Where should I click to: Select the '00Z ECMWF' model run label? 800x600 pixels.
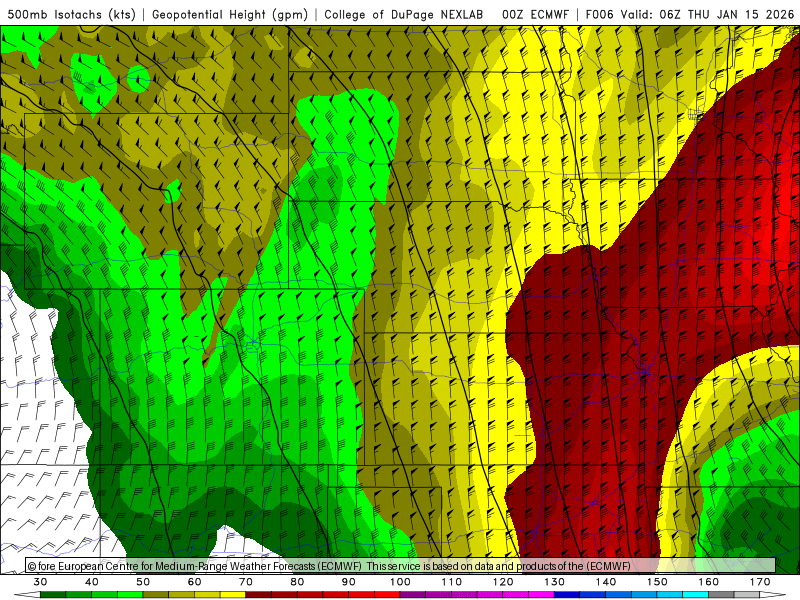point(535,14)
